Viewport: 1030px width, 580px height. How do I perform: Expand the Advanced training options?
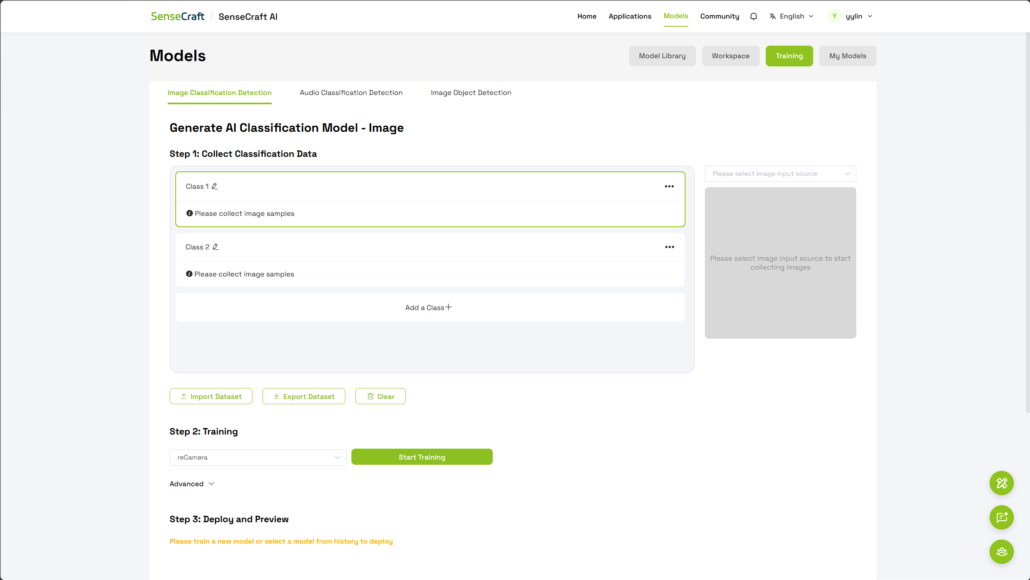pos(192,483)
